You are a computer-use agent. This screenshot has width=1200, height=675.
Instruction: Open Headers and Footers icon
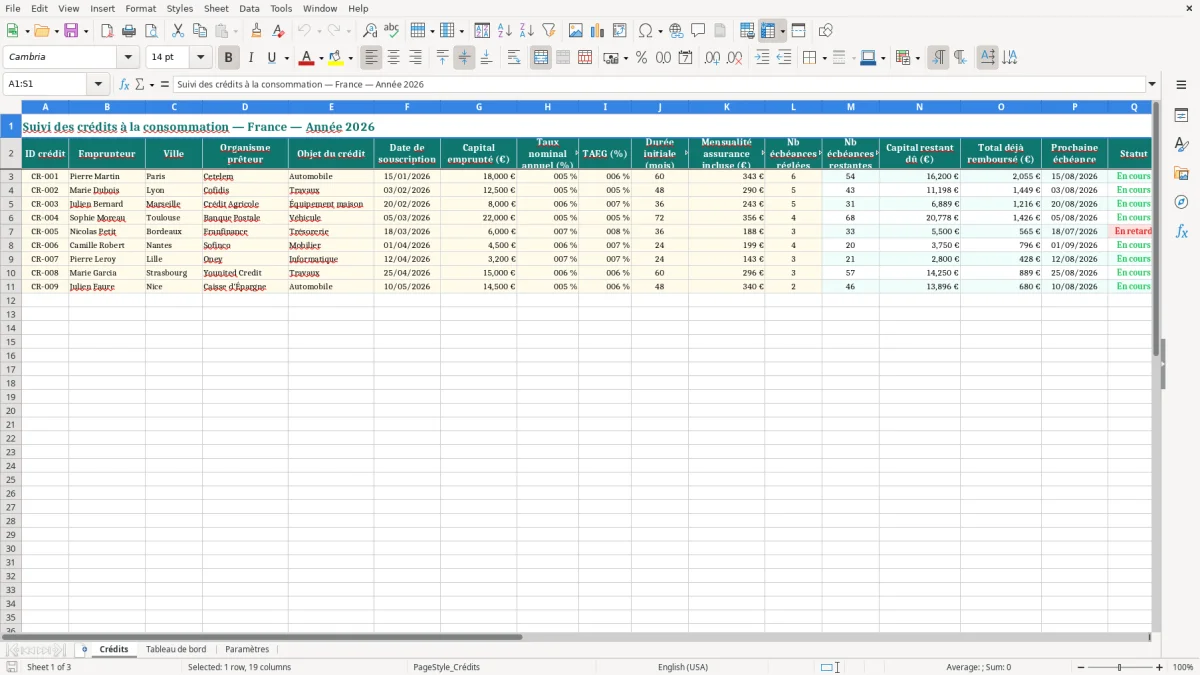coord(720,31)
